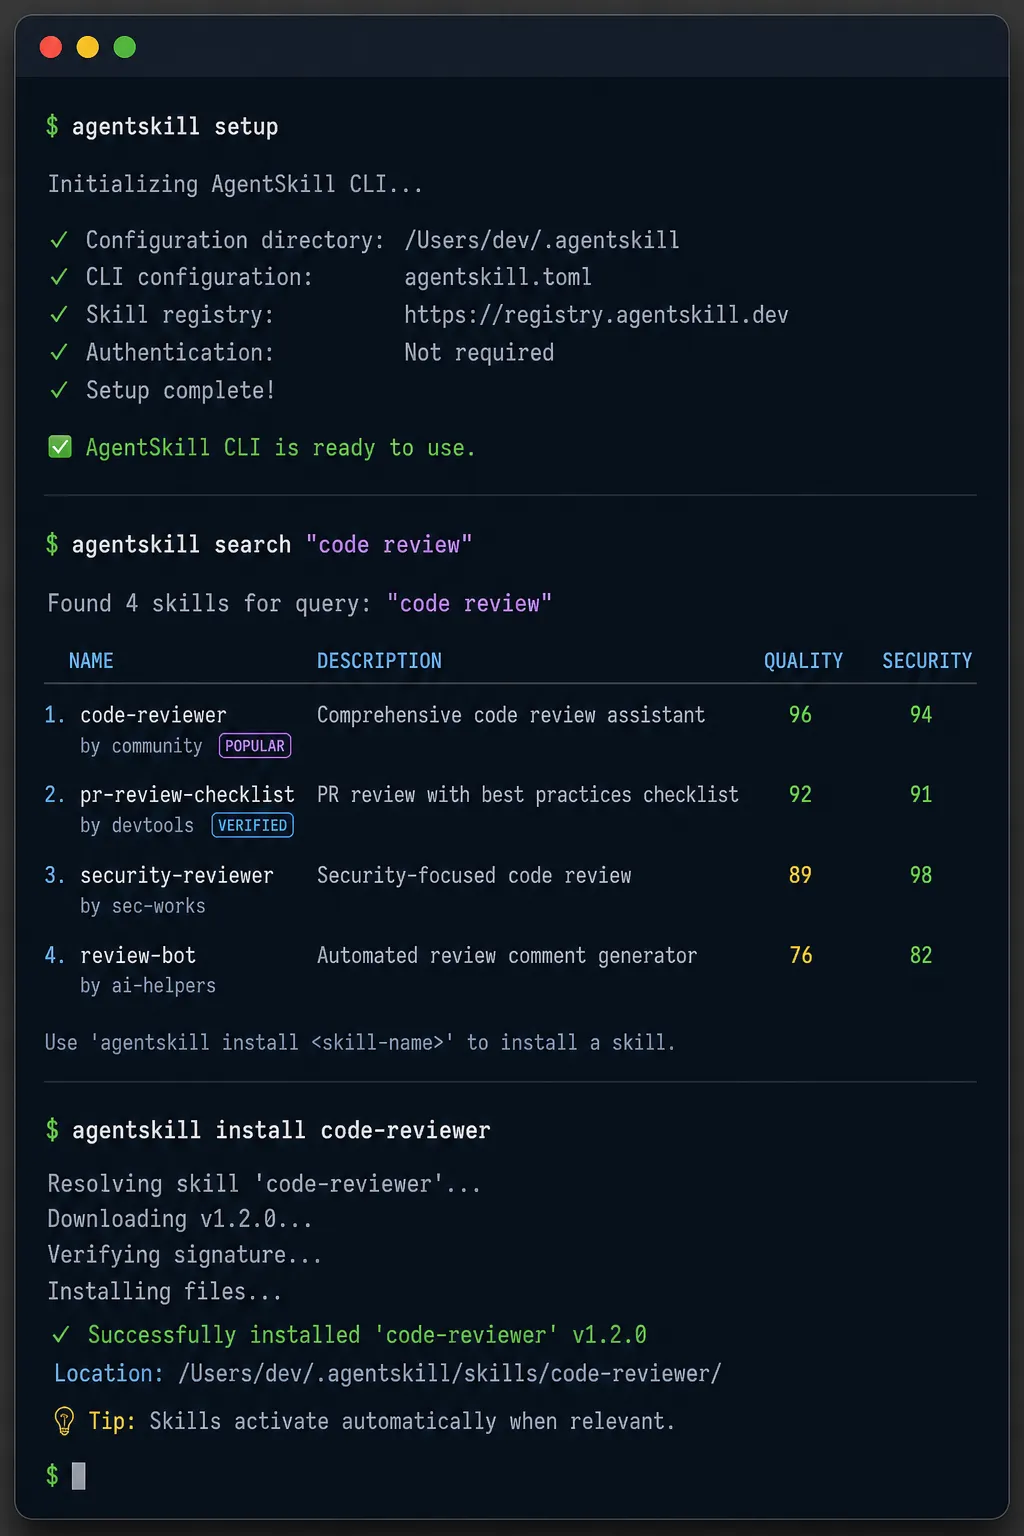Click 'Comprehensive code review assistant' description
Image resolution: width=1024 pixels, height=1536 pixels.
pyautogui.click(x=511, y=715)
